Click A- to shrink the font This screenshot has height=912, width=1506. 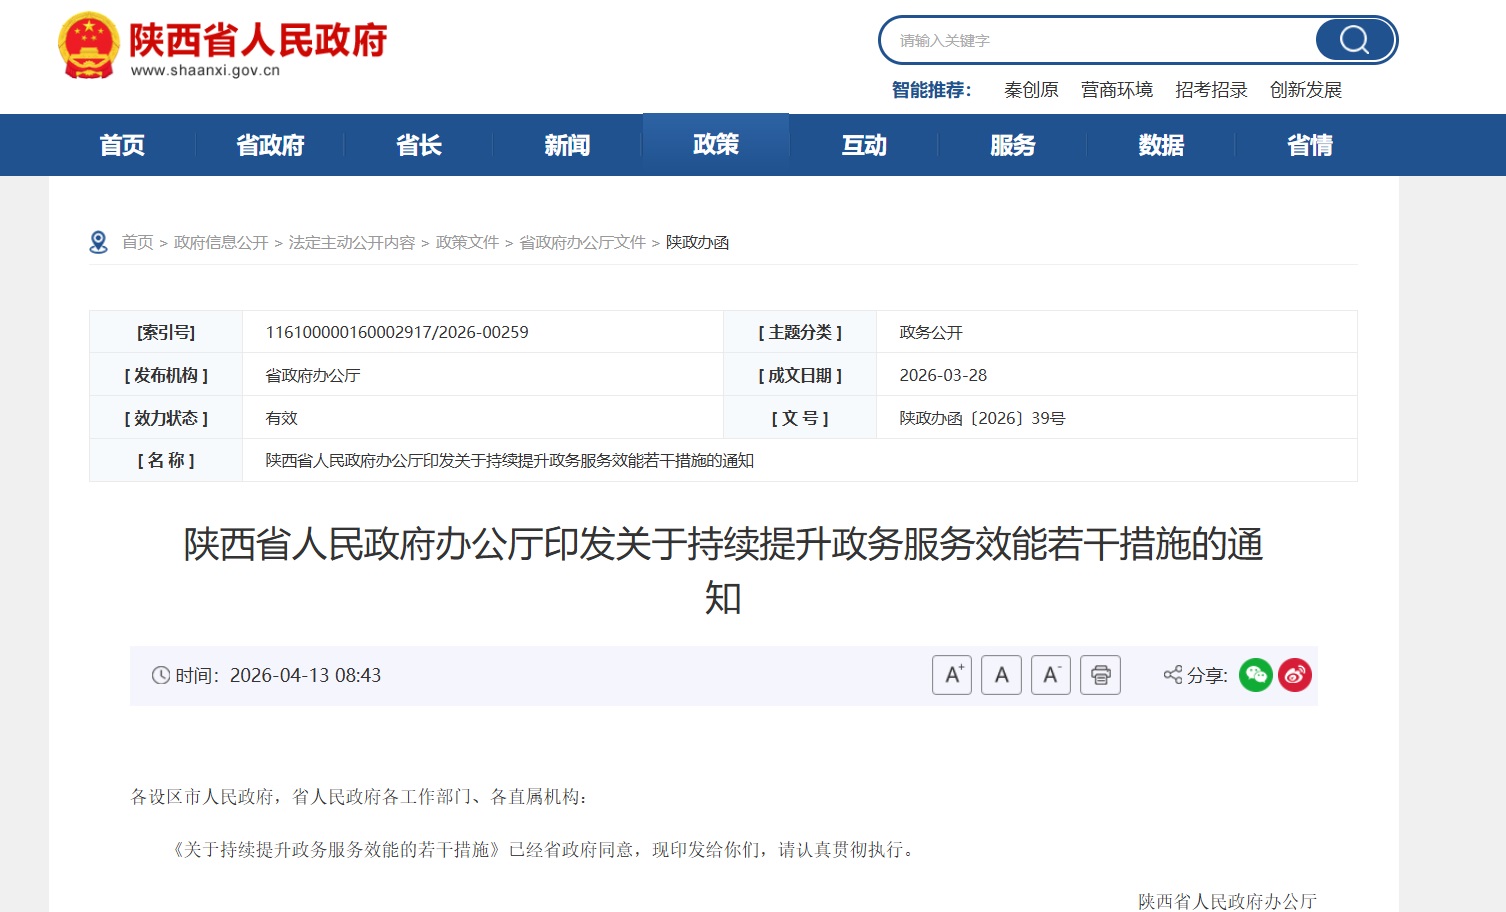tap(1051, 675)
